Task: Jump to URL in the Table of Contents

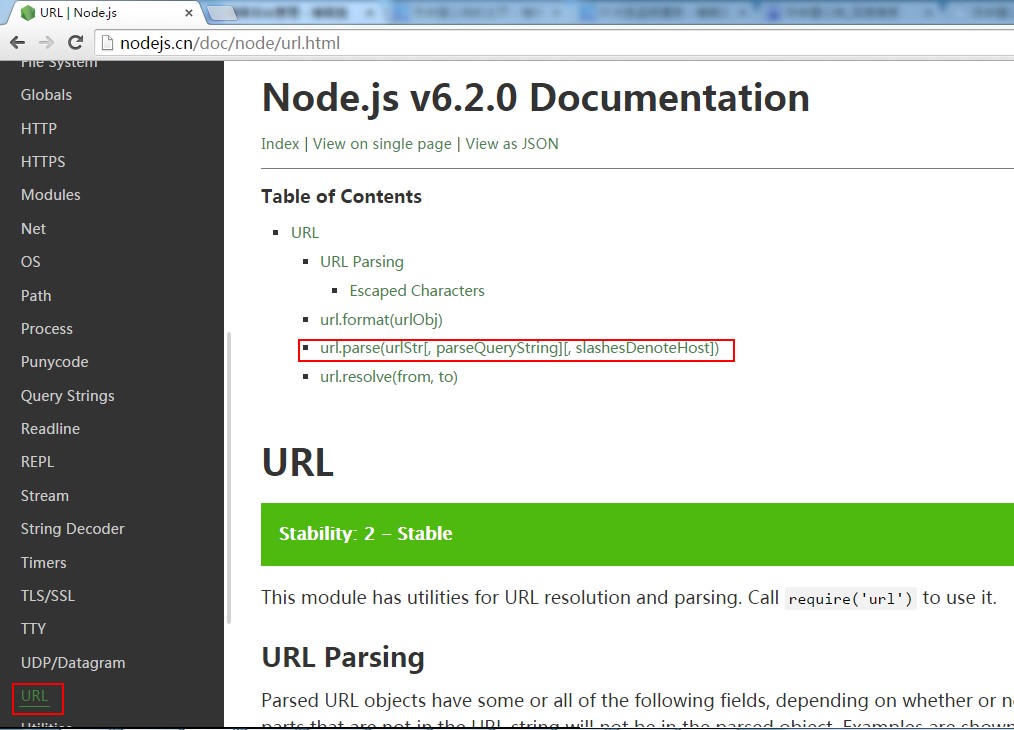Action: 305,233
